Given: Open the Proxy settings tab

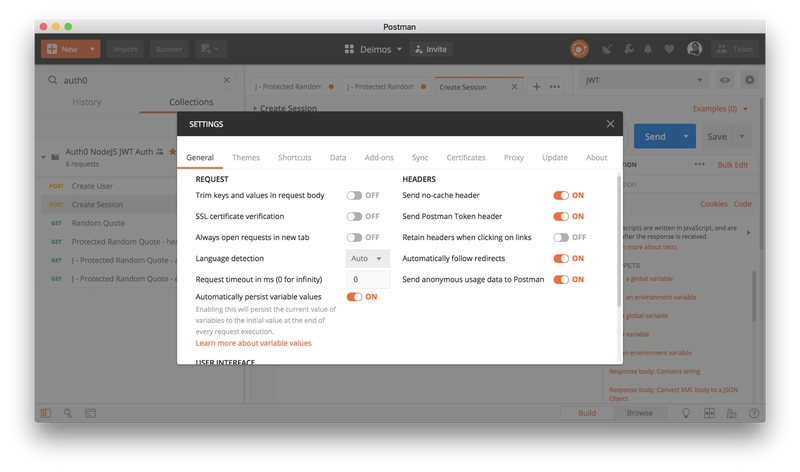Looking at the screenshot, I should [x=514, y=158].
